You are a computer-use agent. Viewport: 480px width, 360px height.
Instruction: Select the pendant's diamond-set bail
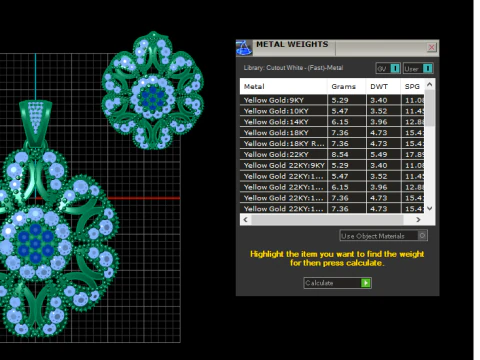point(36,123)
